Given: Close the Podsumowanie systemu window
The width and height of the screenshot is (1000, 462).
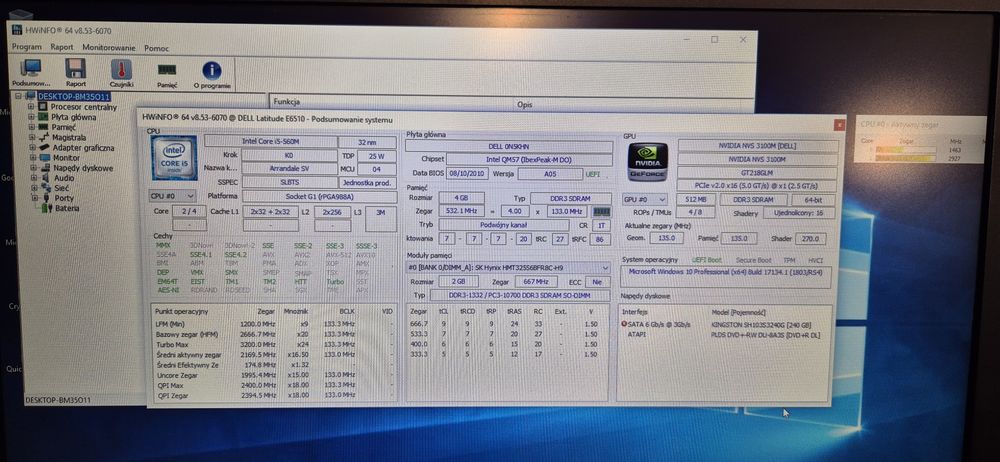Looking at the screenshot, I should coord(839,125).
